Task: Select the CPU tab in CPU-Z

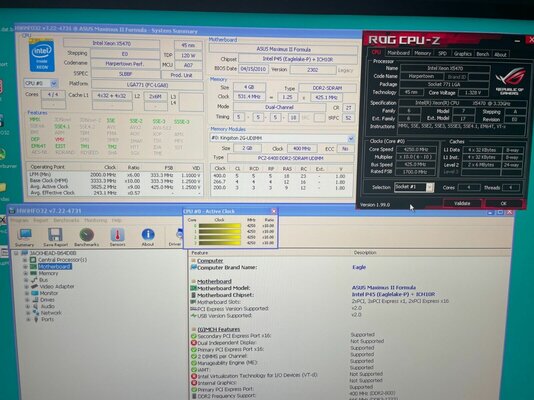Action: [376, 52]
